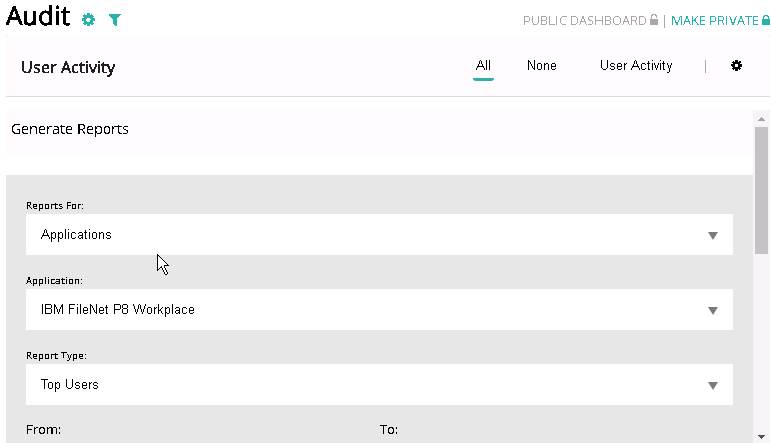Click the Public Dashboard label
Image resolution: width=771 pixels, height=443 pixels.
(584, 21)
